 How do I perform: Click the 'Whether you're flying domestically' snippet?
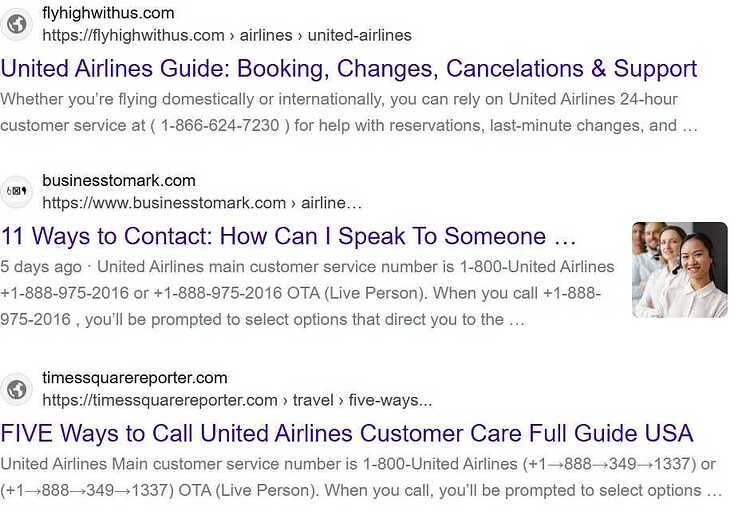(x=339, y=99)
